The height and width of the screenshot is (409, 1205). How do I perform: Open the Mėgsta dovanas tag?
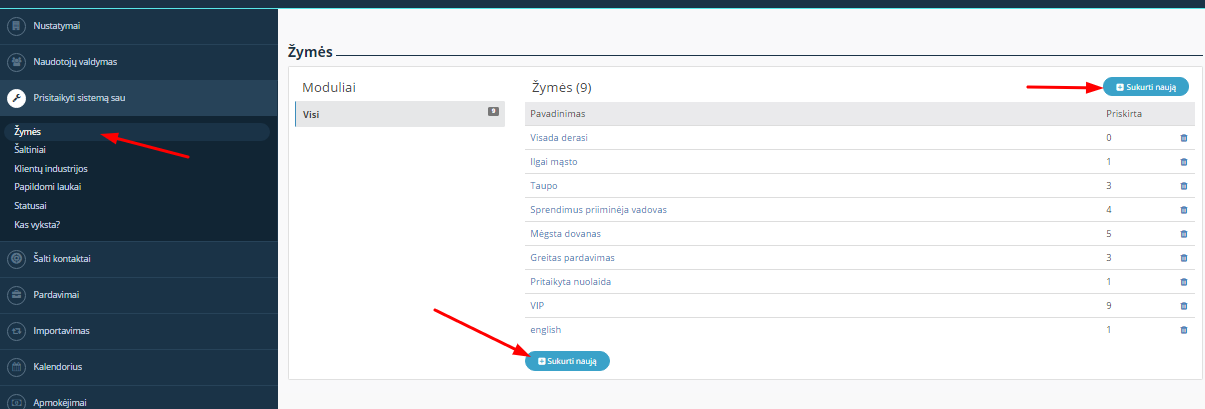point(565,234)
